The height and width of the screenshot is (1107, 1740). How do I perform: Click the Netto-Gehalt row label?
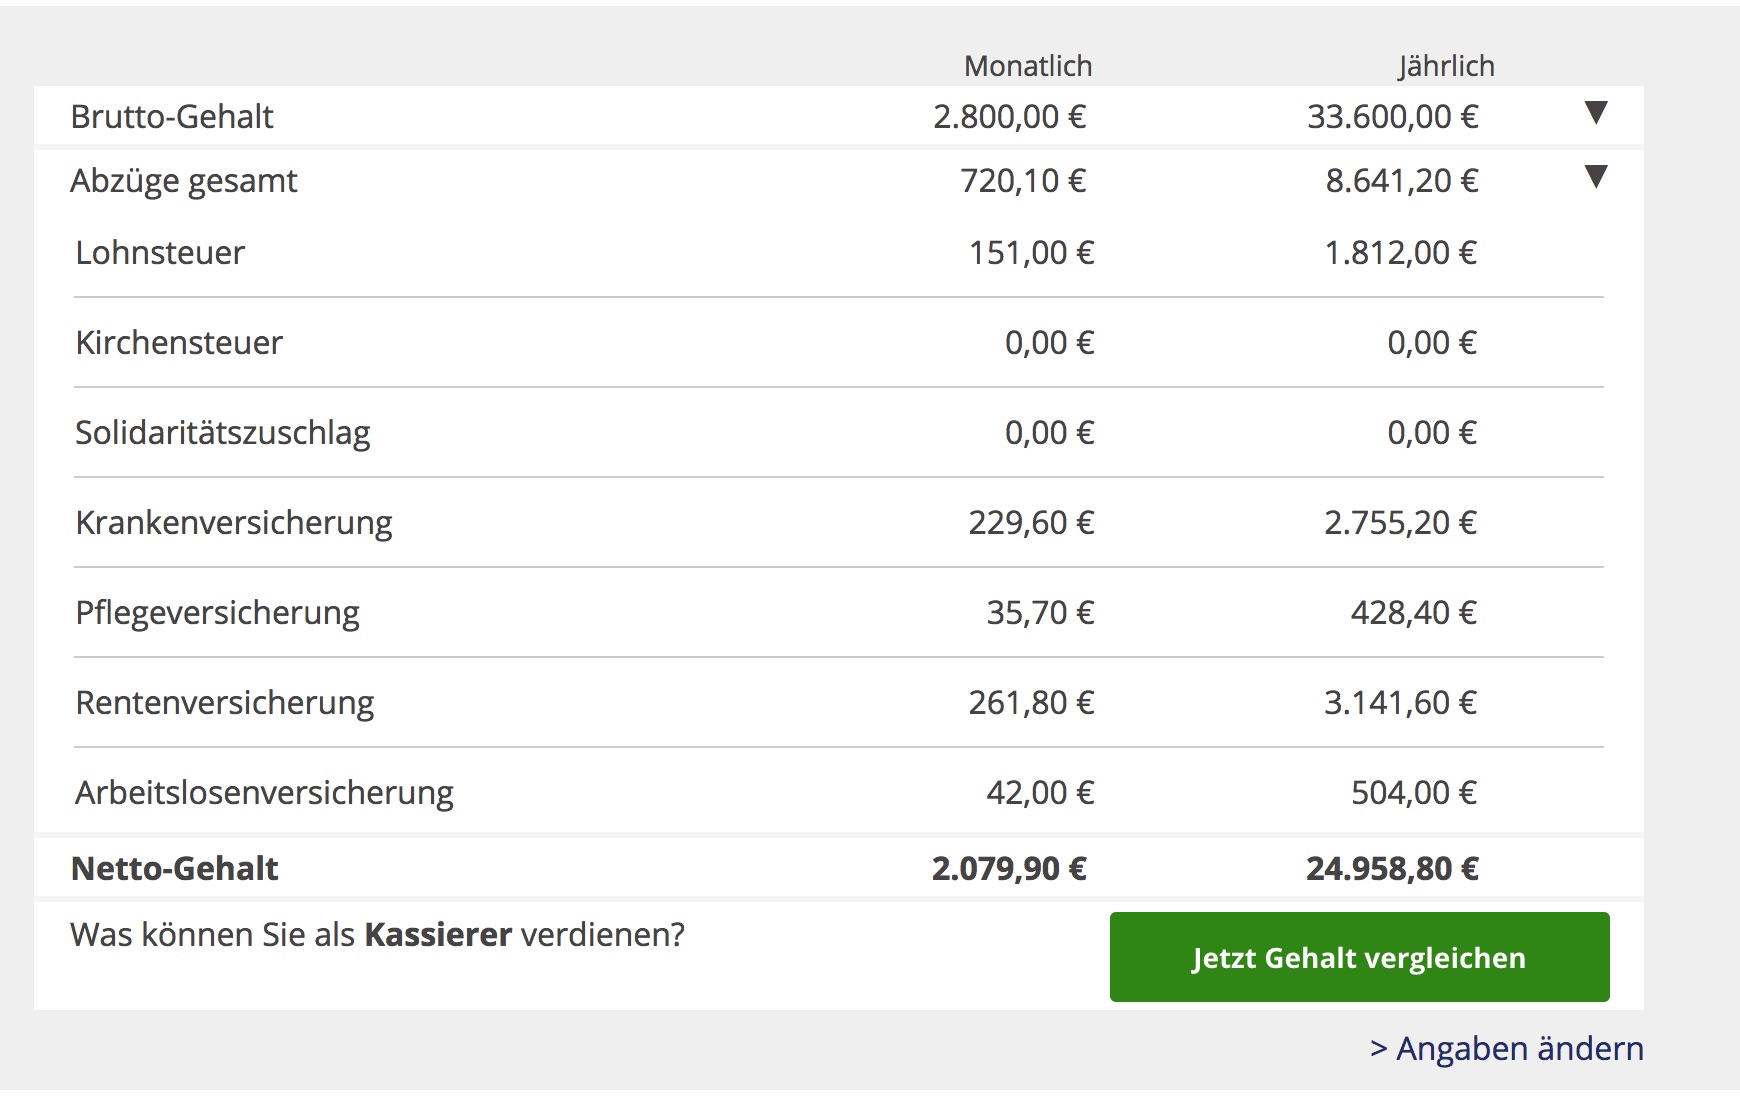174,868
